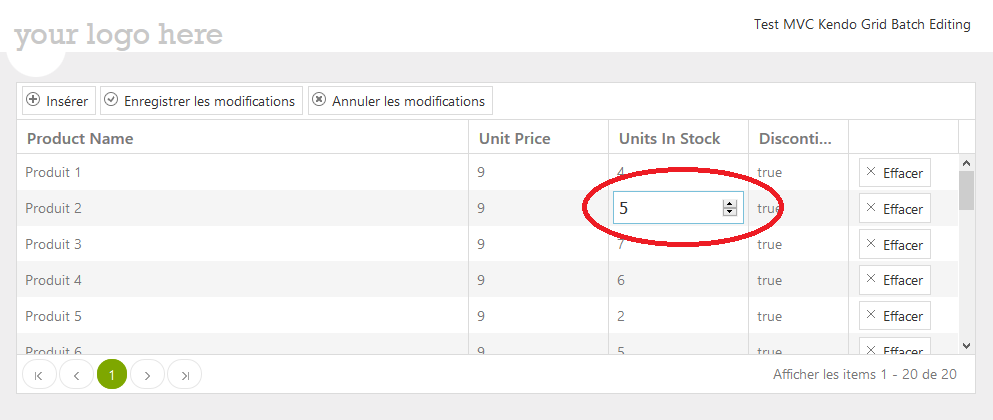Increase Units In Stock value with up arrow
993x420 pixels.
click(730, 204)
